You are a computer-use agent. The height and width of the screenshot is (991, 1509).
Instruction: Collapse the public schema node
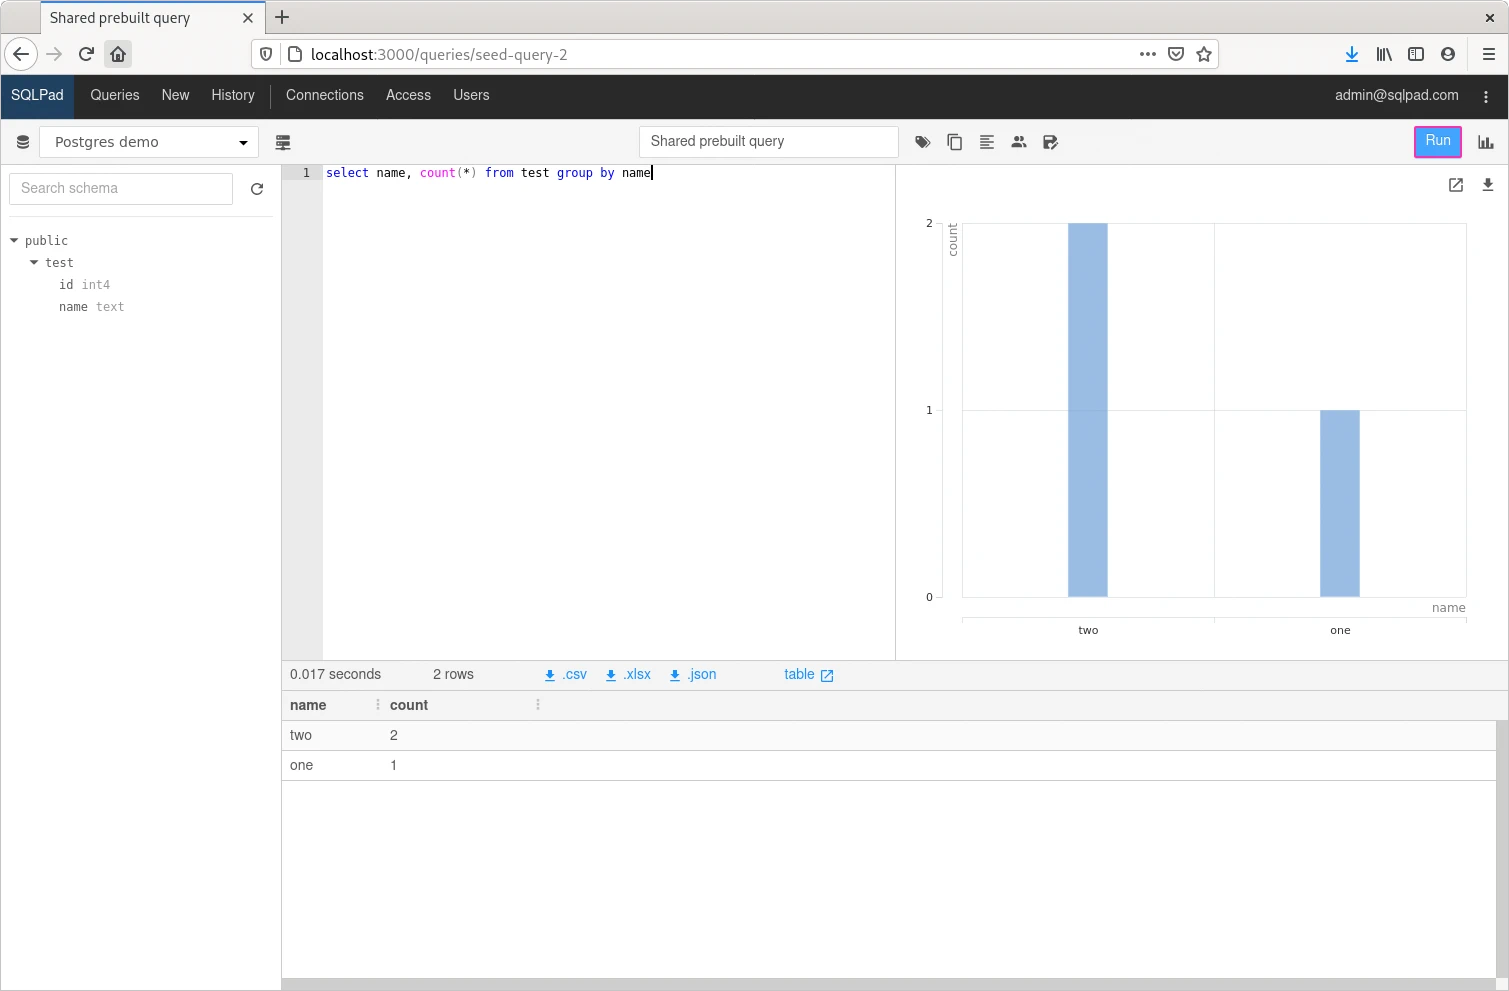tap(15, 241)
